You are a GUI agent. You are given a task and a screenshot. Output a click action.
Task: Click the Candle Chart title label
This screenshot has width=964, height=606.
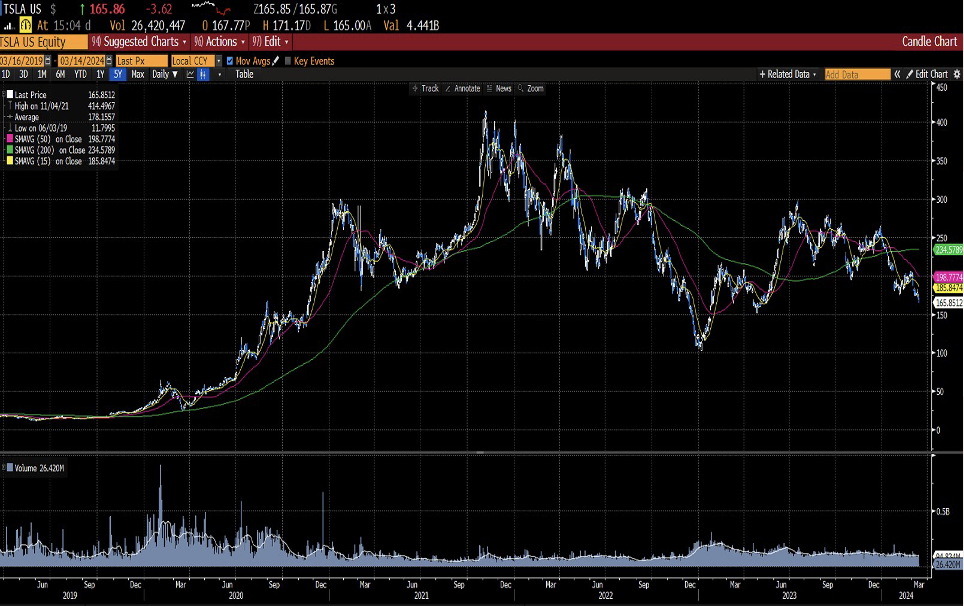tap(929, 42)
